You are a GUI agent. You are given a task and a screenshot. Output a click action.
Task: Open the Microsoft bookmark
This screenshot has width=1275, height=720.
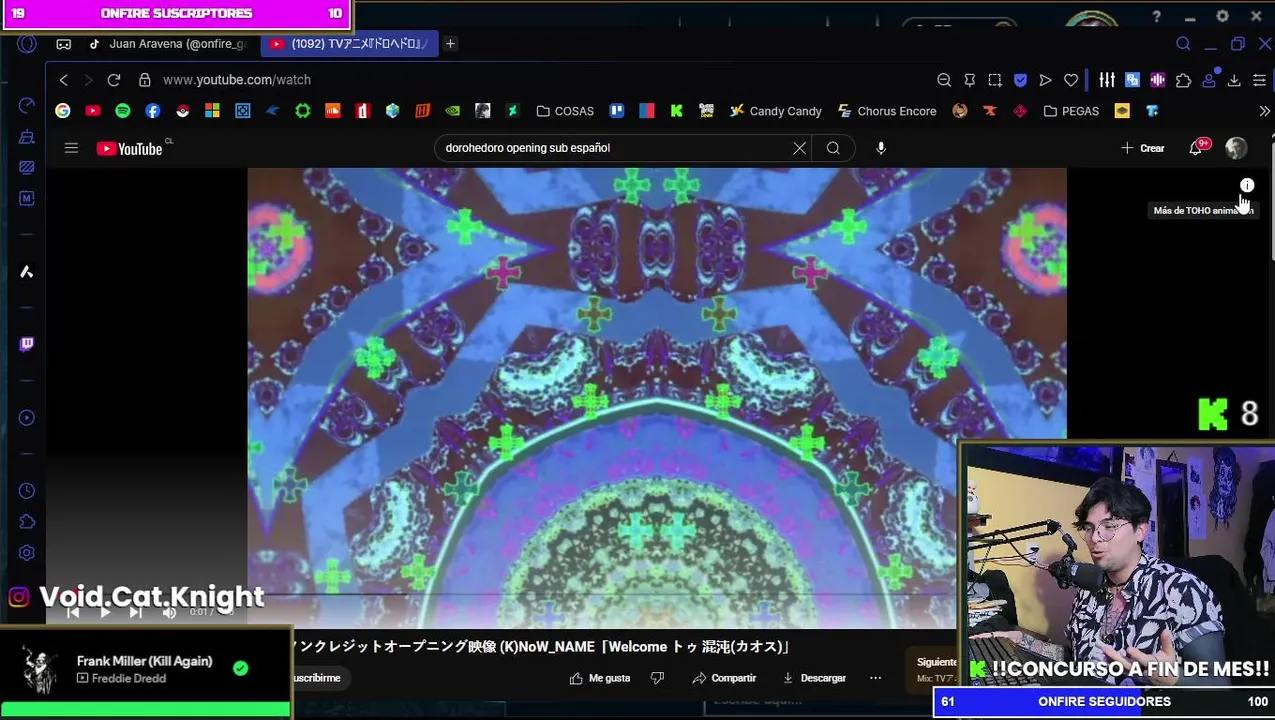[x=213, y=111]
